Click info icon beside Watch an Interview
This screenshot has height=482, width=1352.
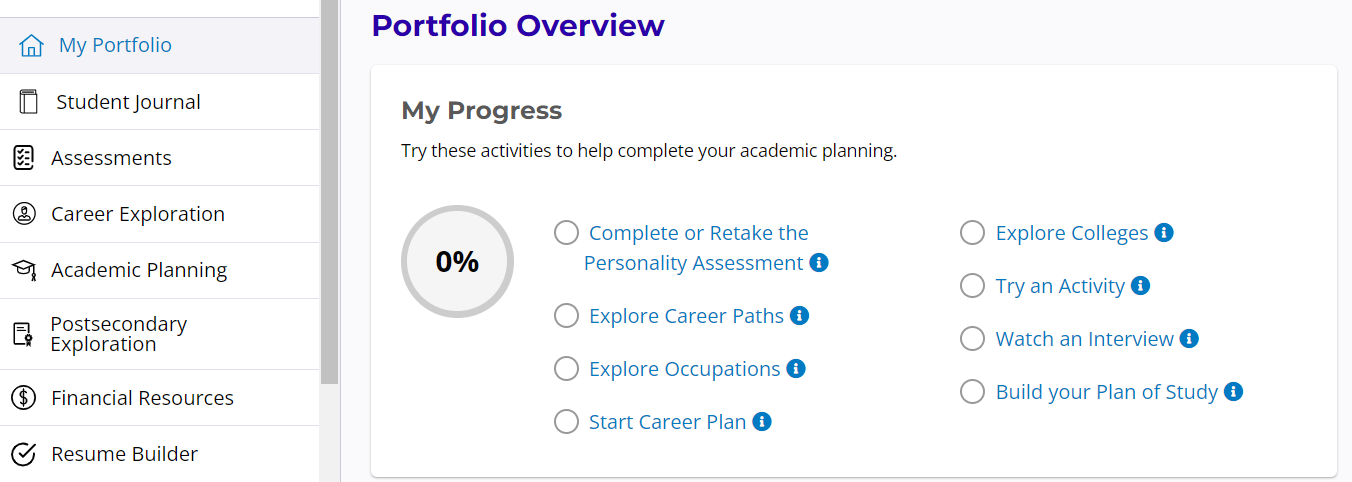(1189, 339)
